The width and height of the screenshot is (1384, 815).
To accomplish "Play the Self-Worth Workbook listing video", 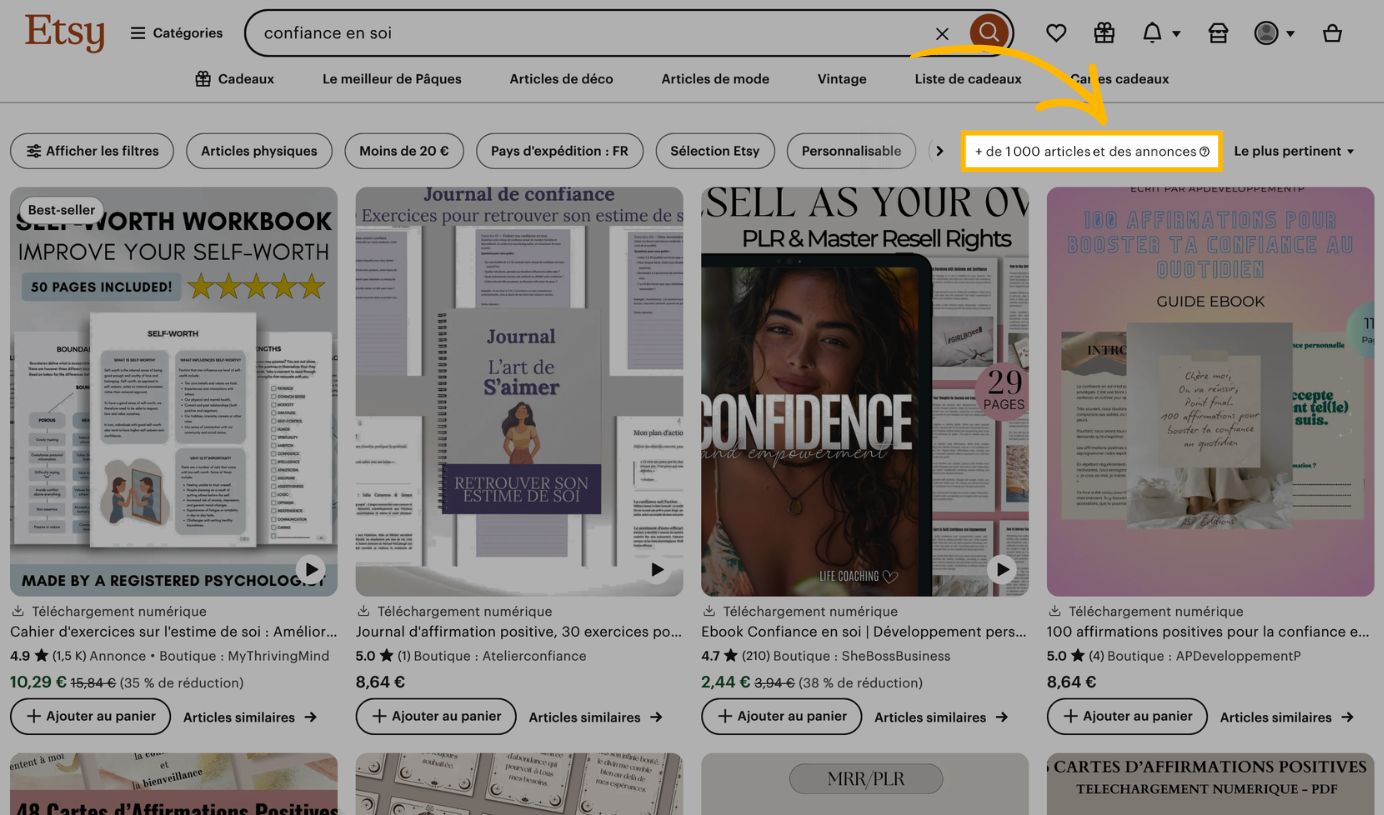I will [310, 569].
